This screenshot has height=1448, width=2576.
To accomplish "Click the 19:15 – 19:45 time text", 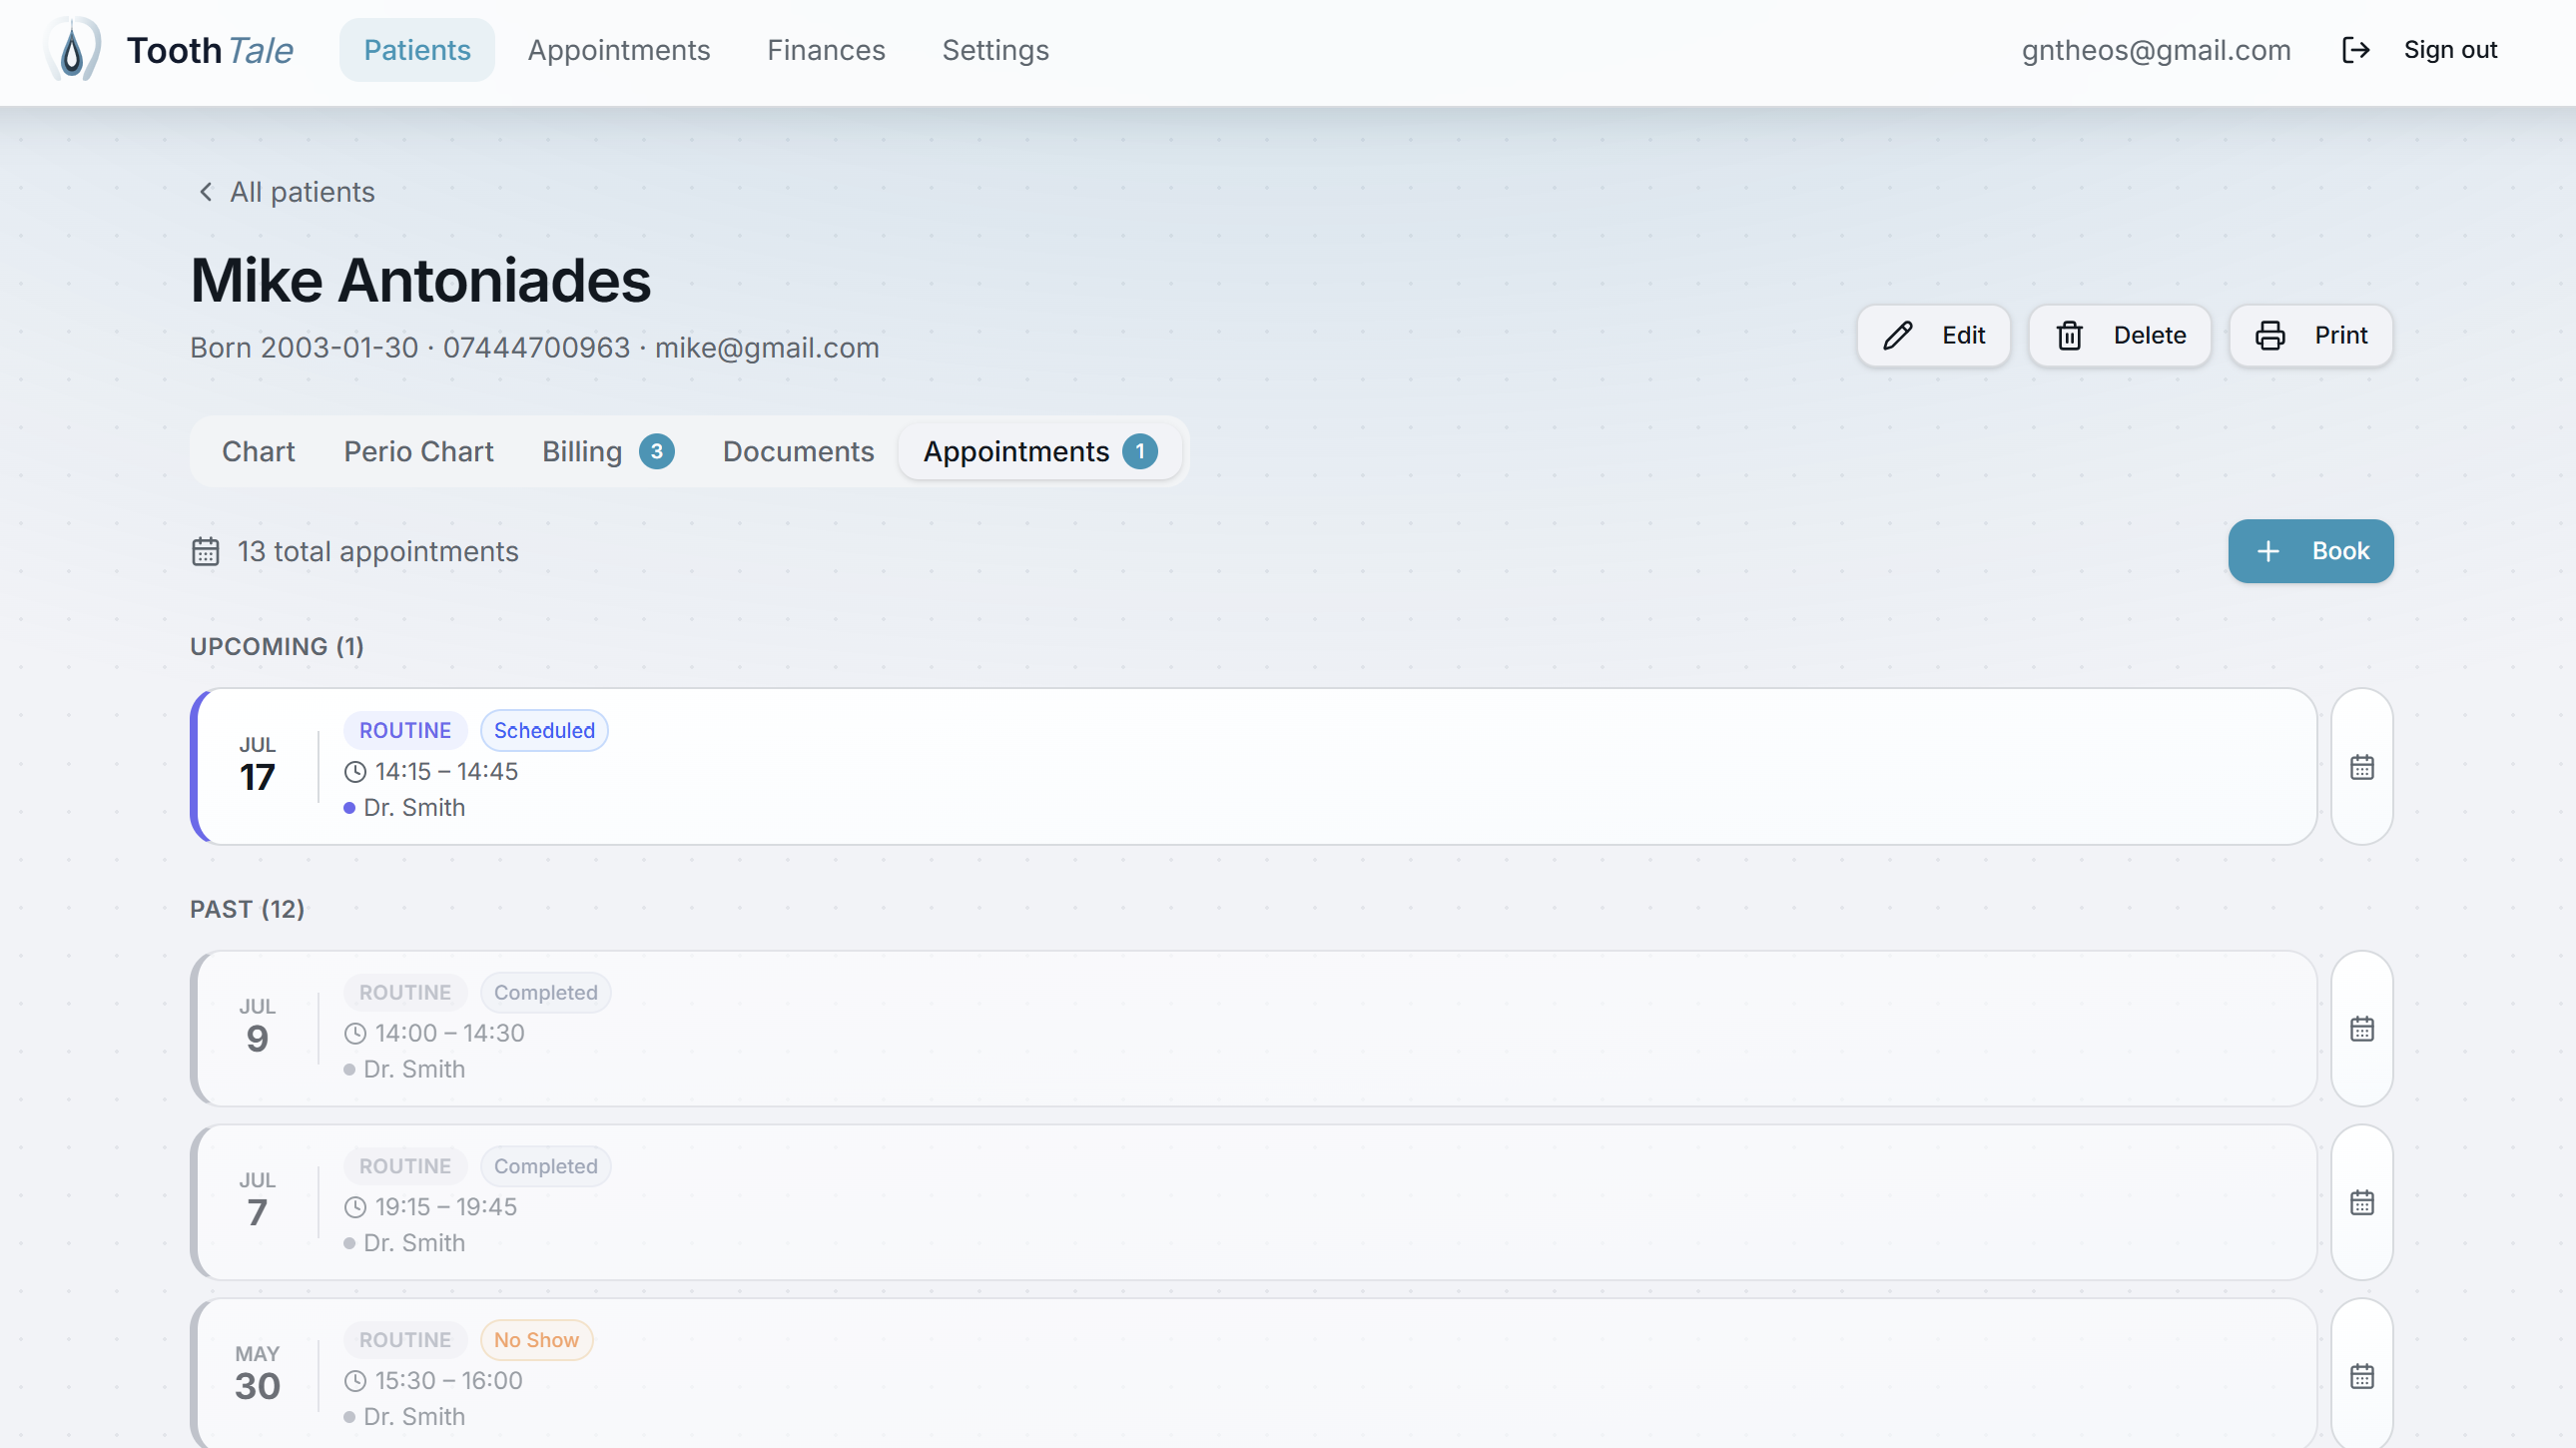I will click(x=446, y=1207).
